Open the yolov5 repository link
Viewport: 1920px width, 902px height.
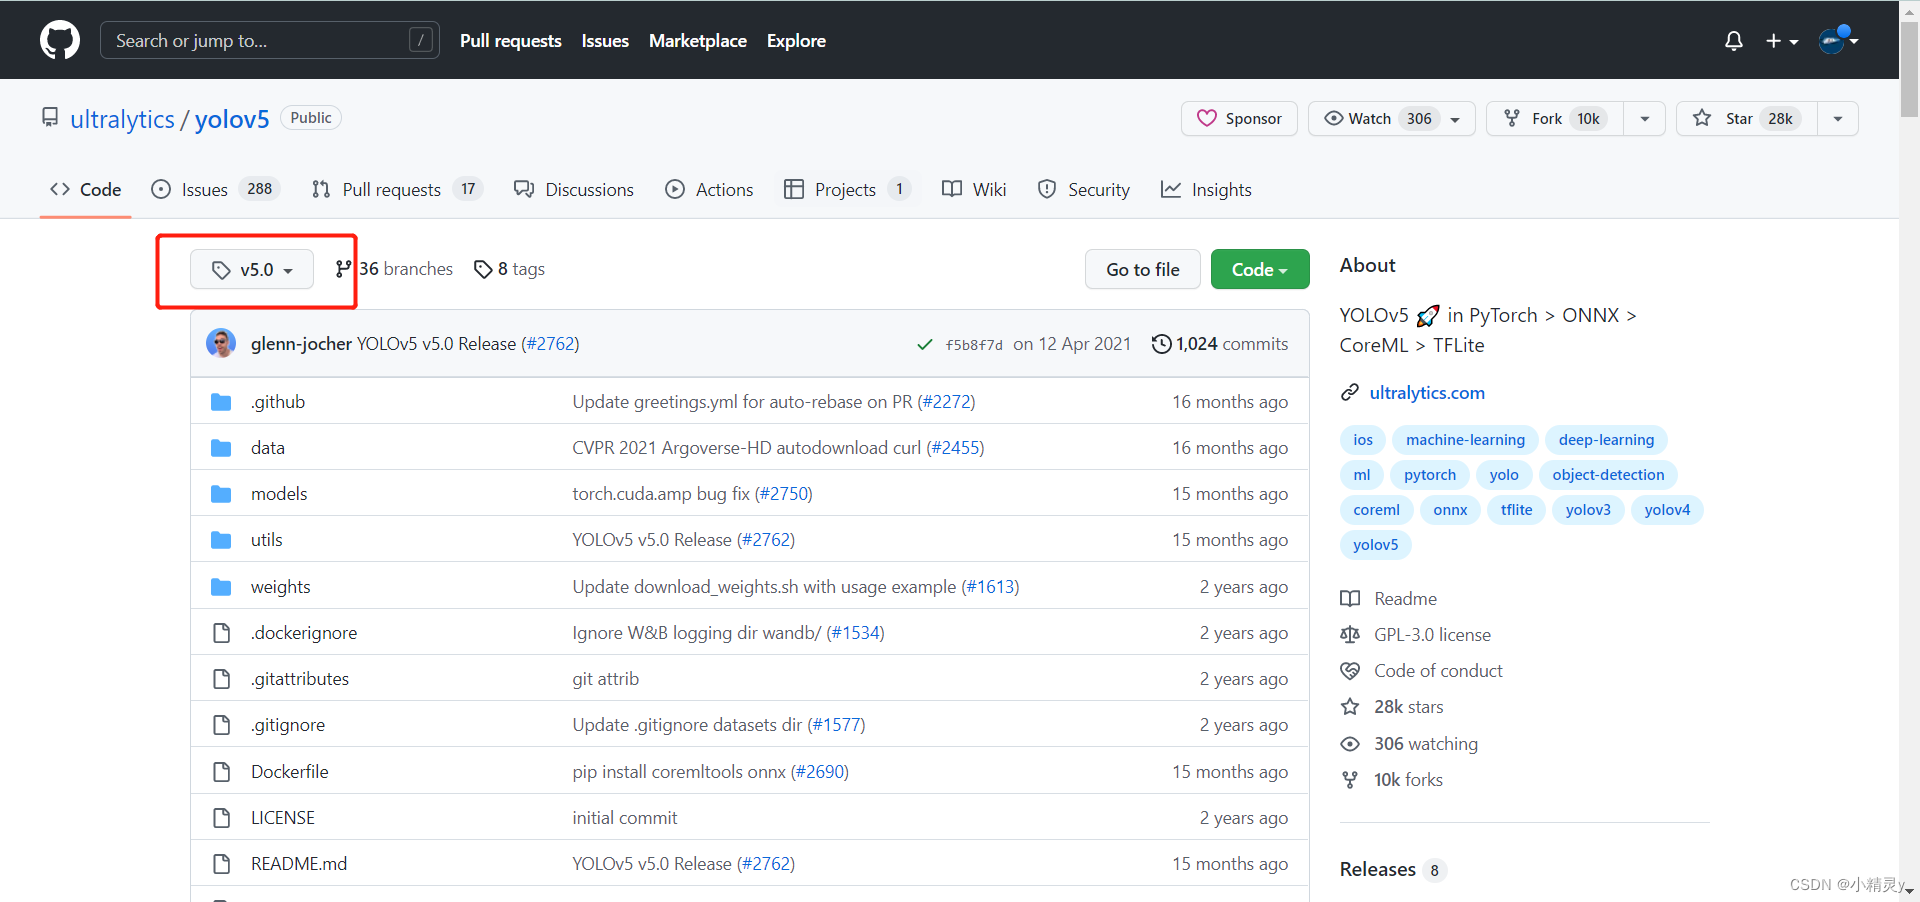click(232, 119)
